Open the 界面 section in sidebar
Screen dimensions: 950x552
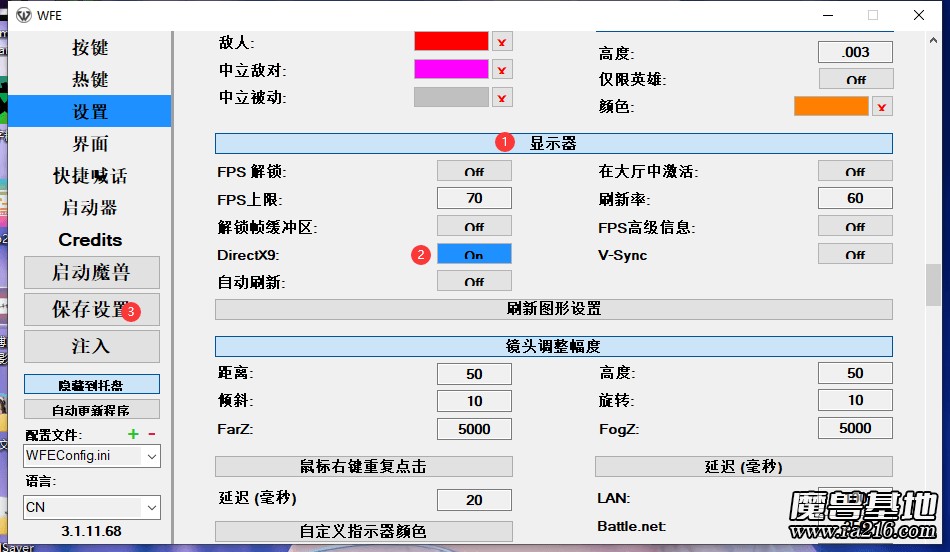tap(90, 144)
